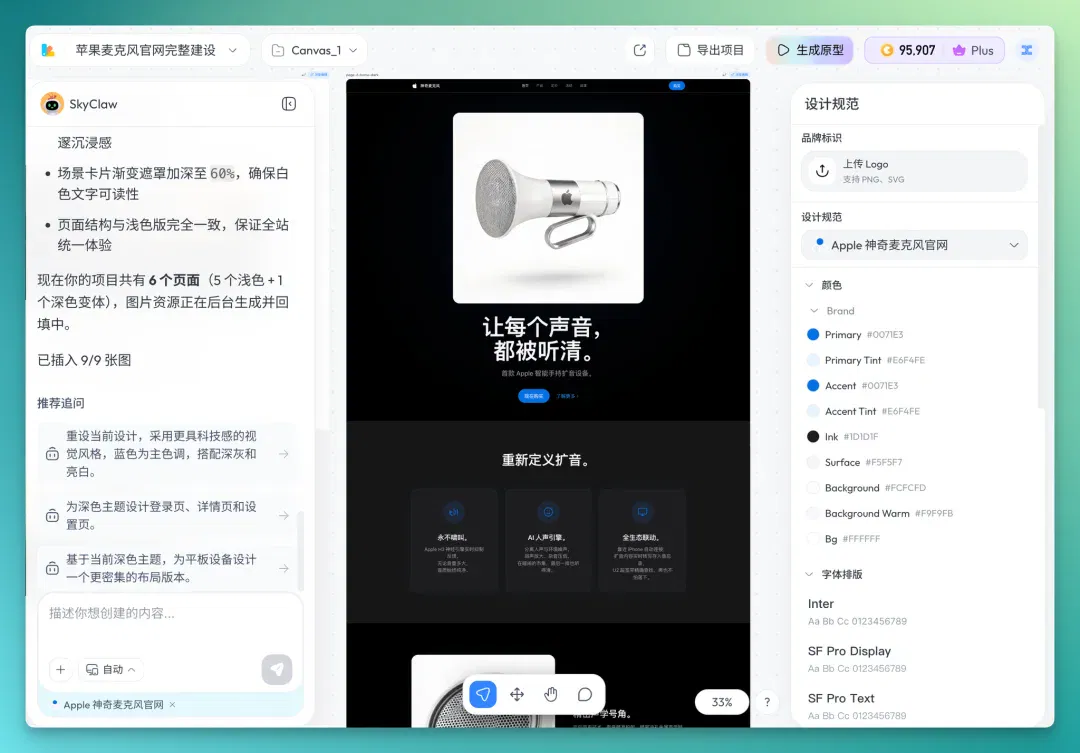Select the hand pan tool

pos(550,694)
